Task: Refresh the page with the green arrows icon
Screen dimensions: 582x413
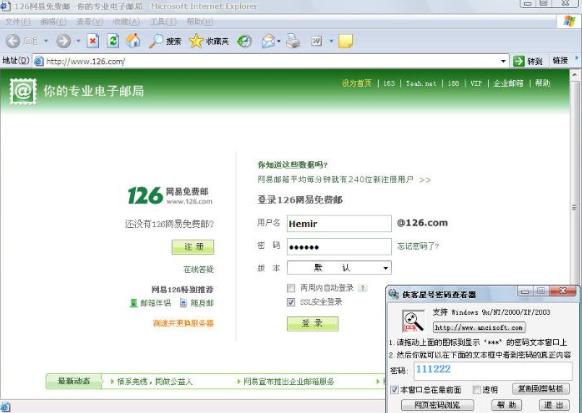Action: point(113,41)
